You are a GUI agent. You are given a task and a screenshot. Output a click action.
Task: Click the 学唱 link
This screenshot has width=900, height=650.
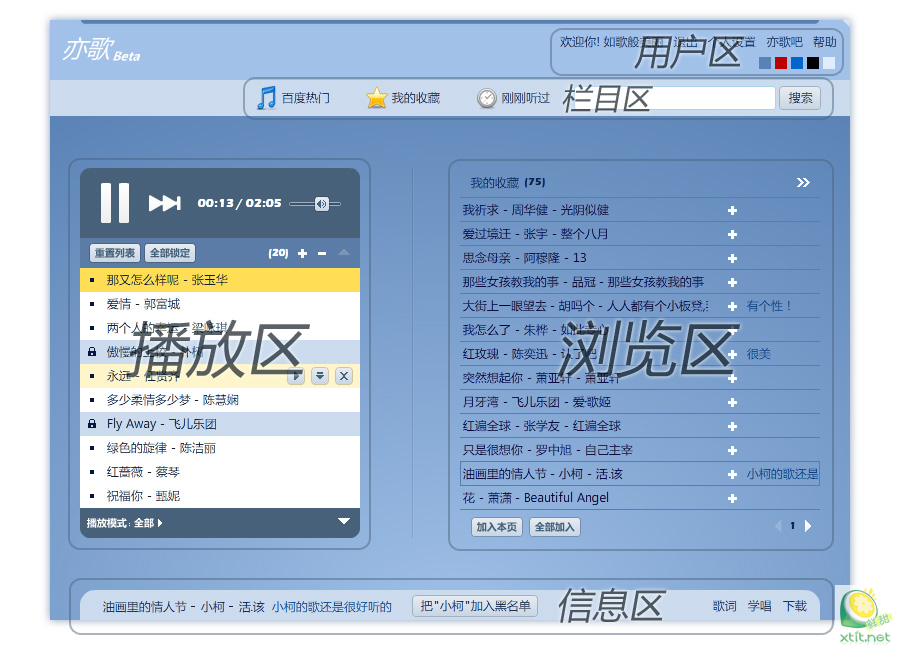click(759, 606)
